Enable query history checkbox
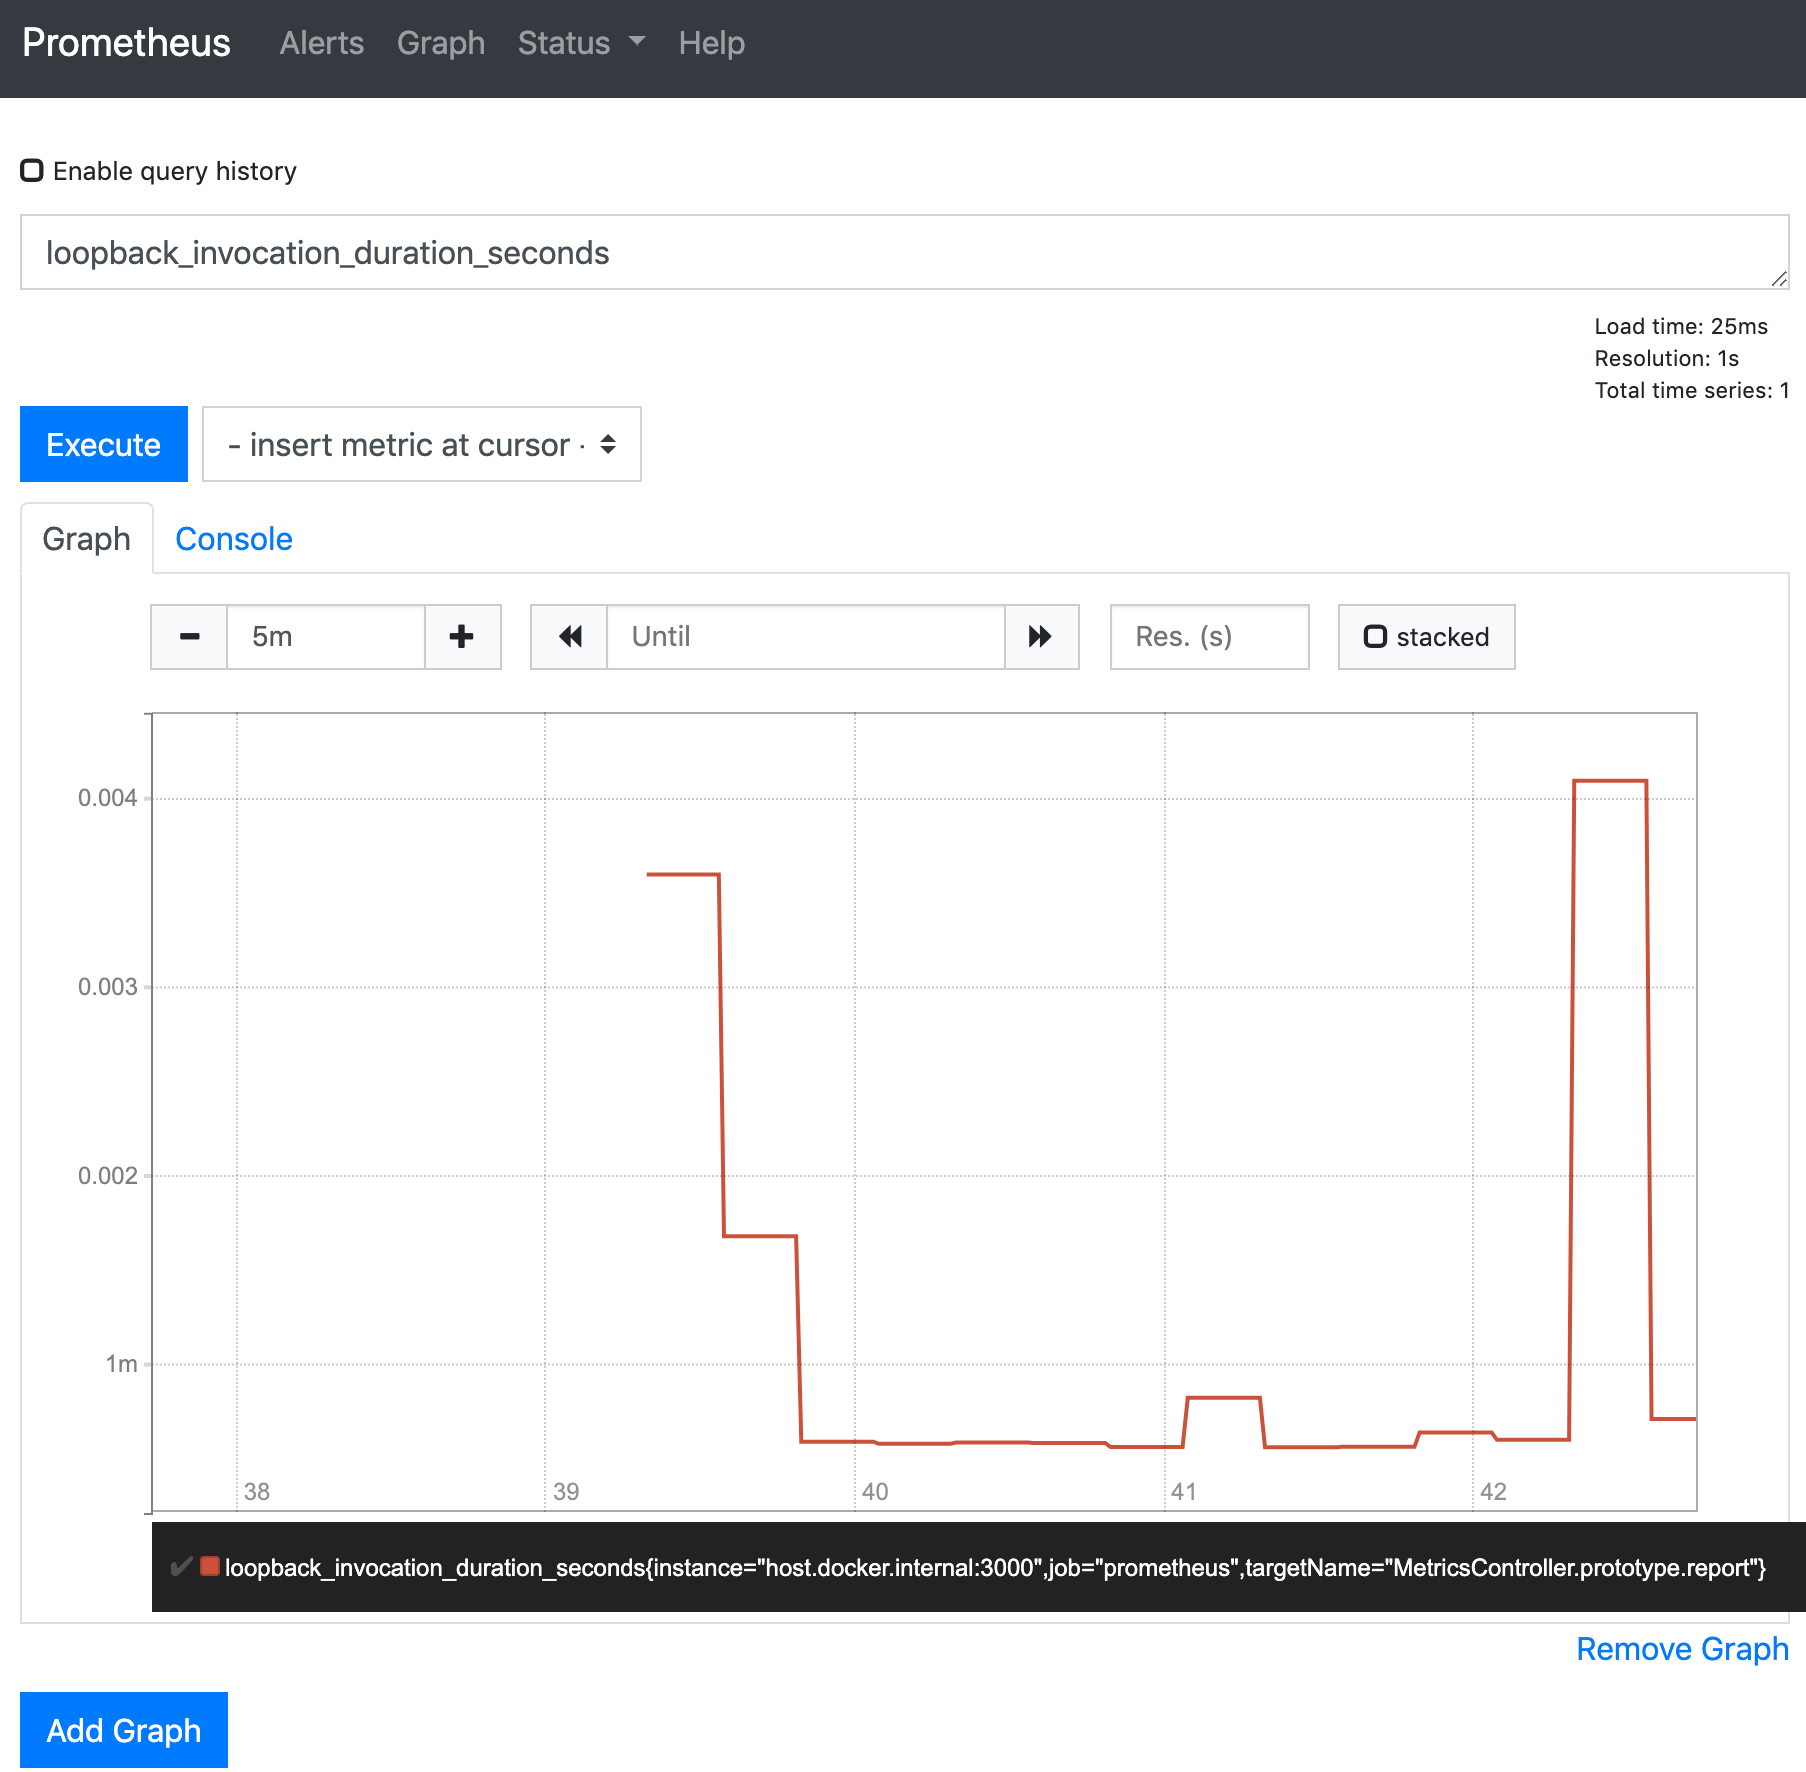The image size is (1806, 1772). pyautogui.click(x=33, y=171)
